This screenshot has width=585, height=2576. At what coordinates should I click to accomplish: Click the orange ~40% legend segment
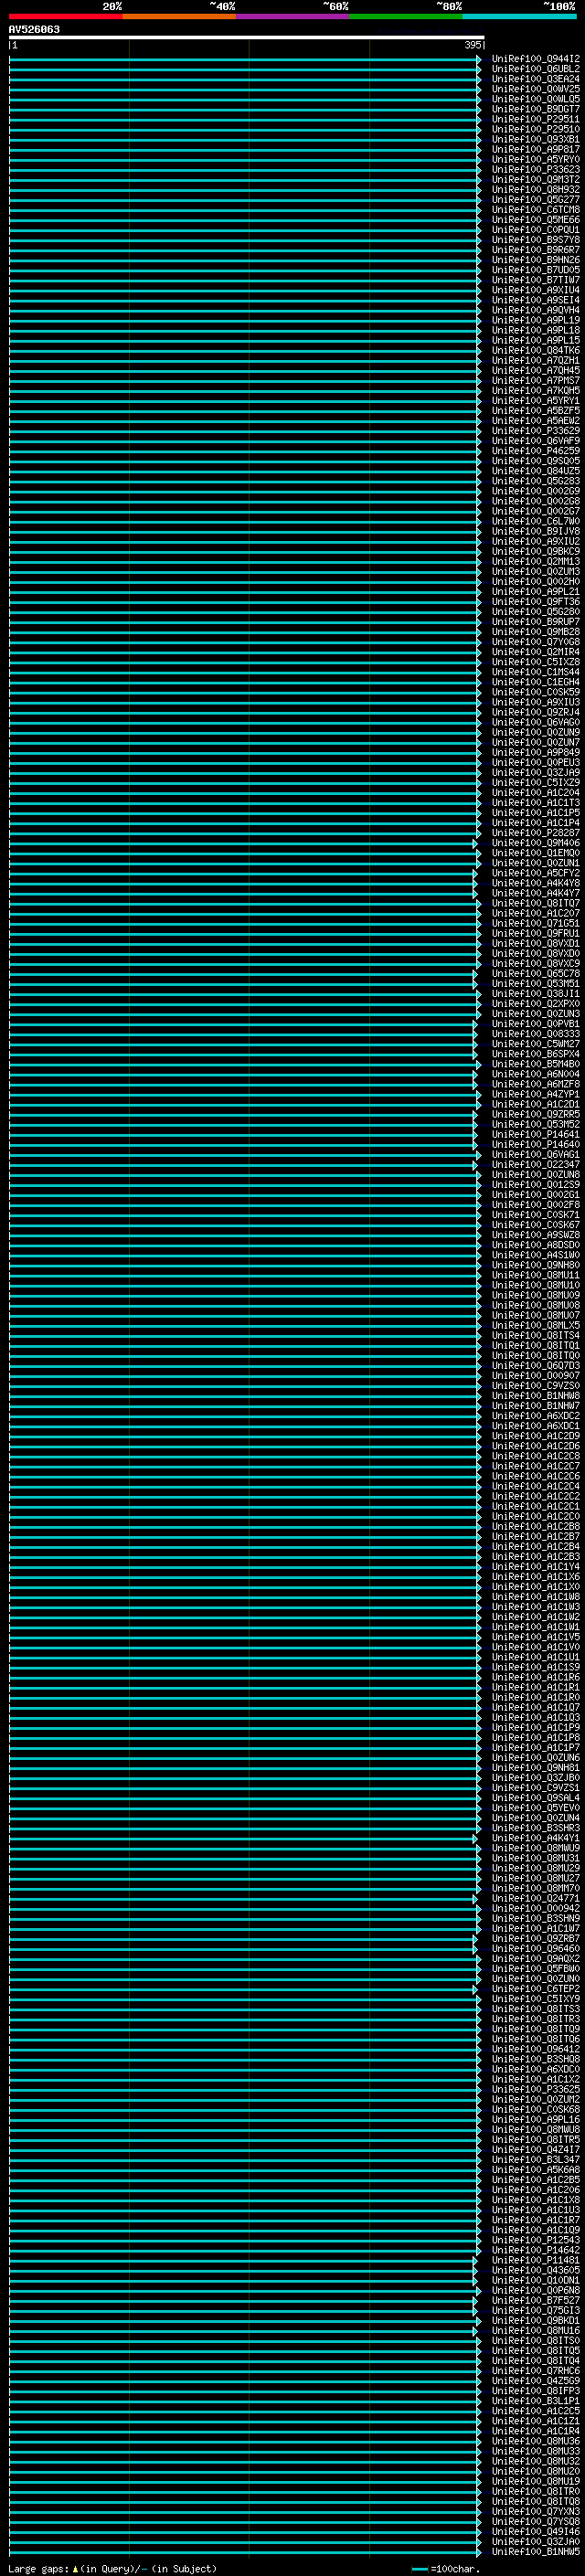179,16
